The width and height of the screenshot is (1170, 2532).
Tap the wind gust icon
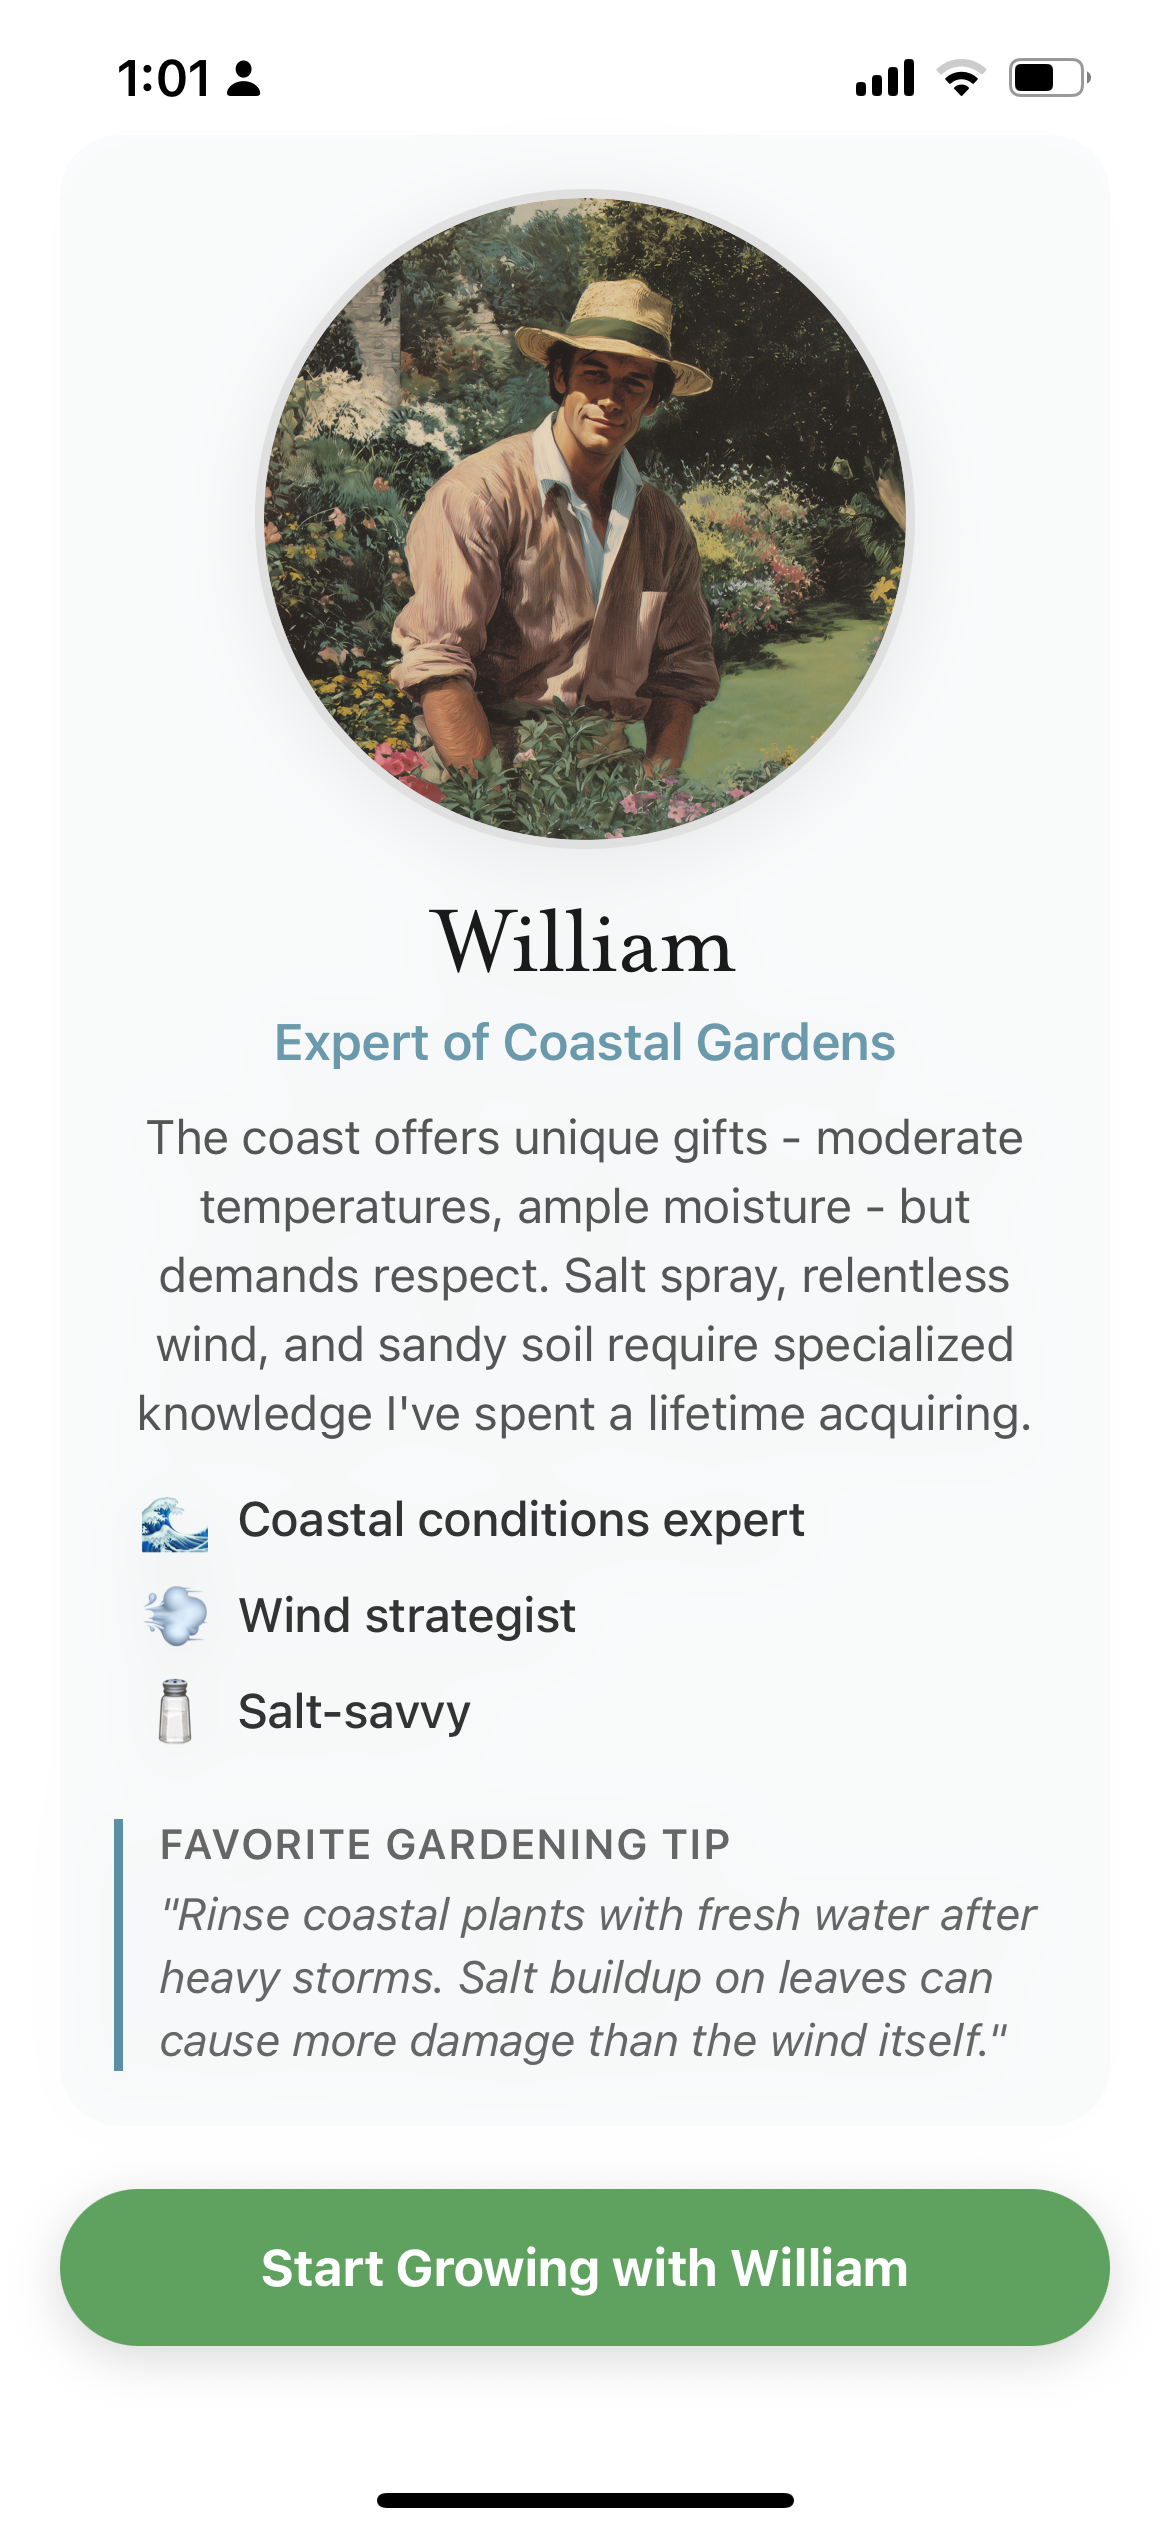174,1613
